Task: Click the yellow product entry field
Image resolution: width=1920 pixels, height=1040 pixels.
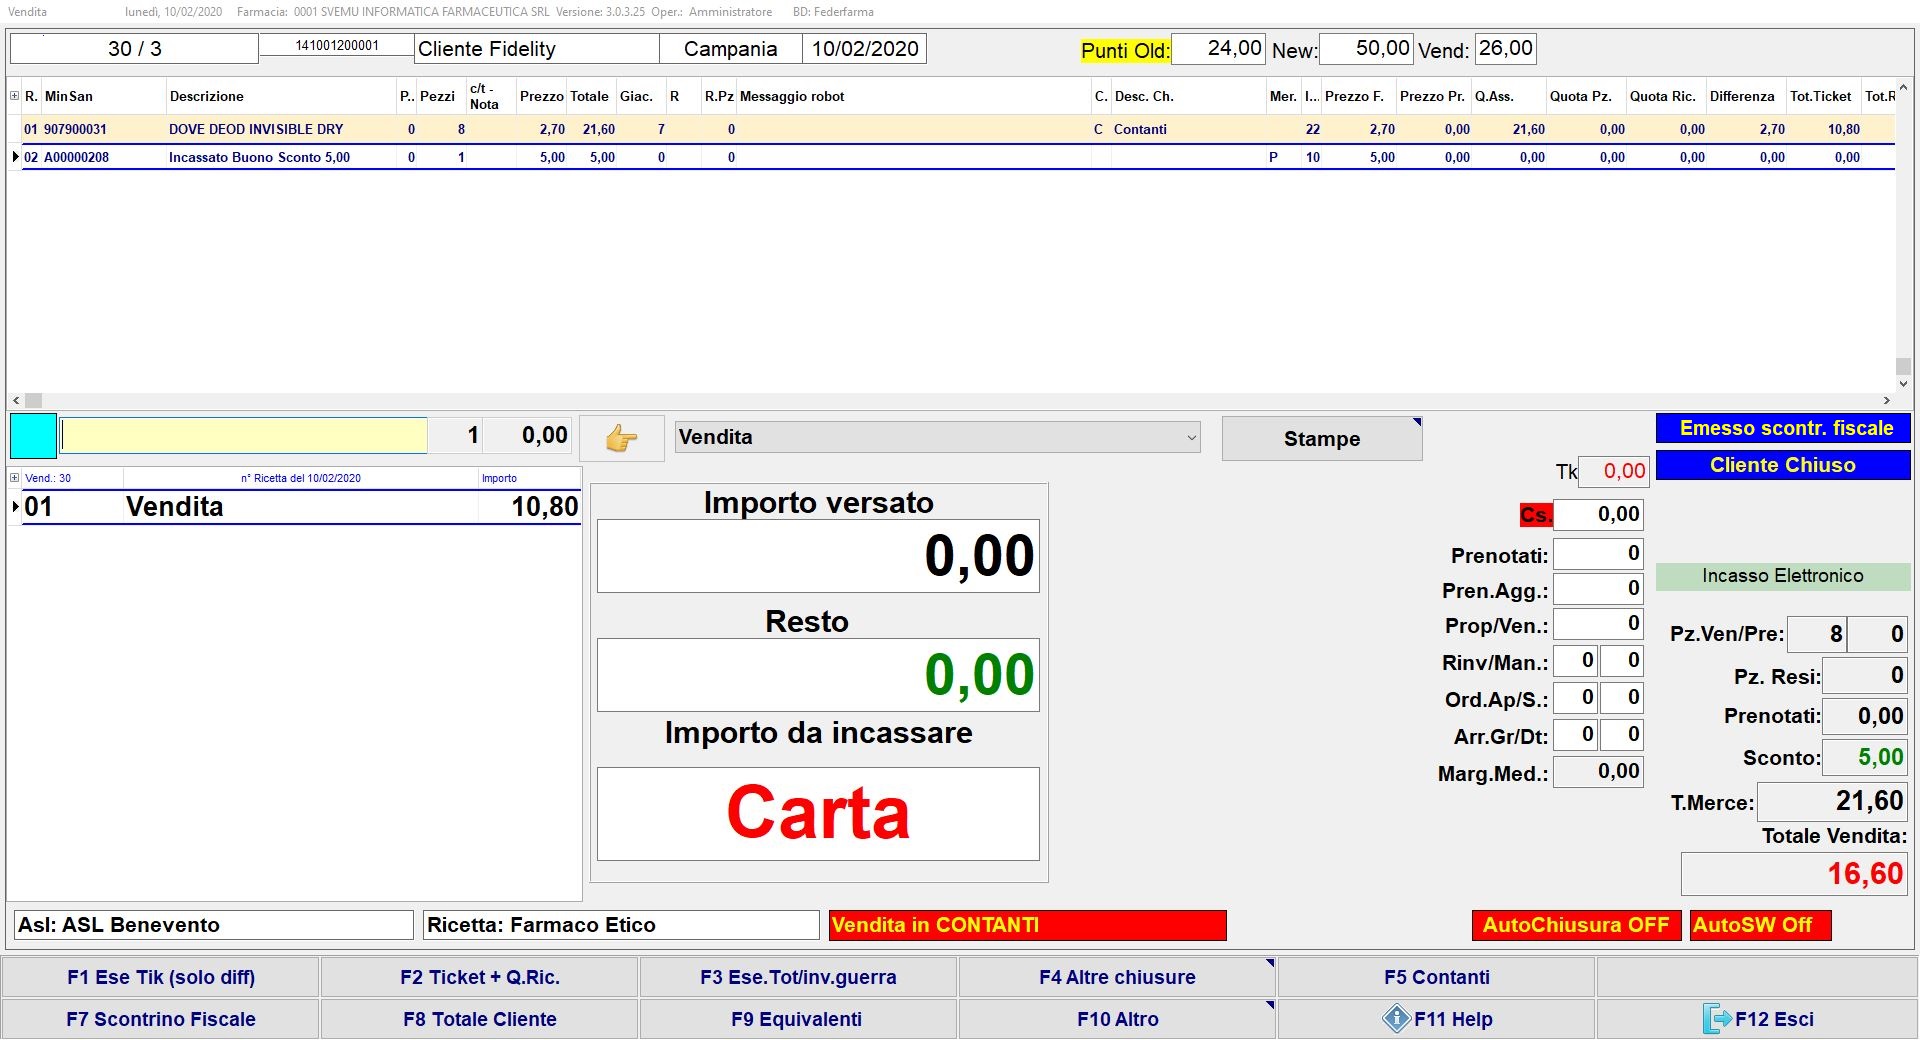Action: (x=244, y=436)
